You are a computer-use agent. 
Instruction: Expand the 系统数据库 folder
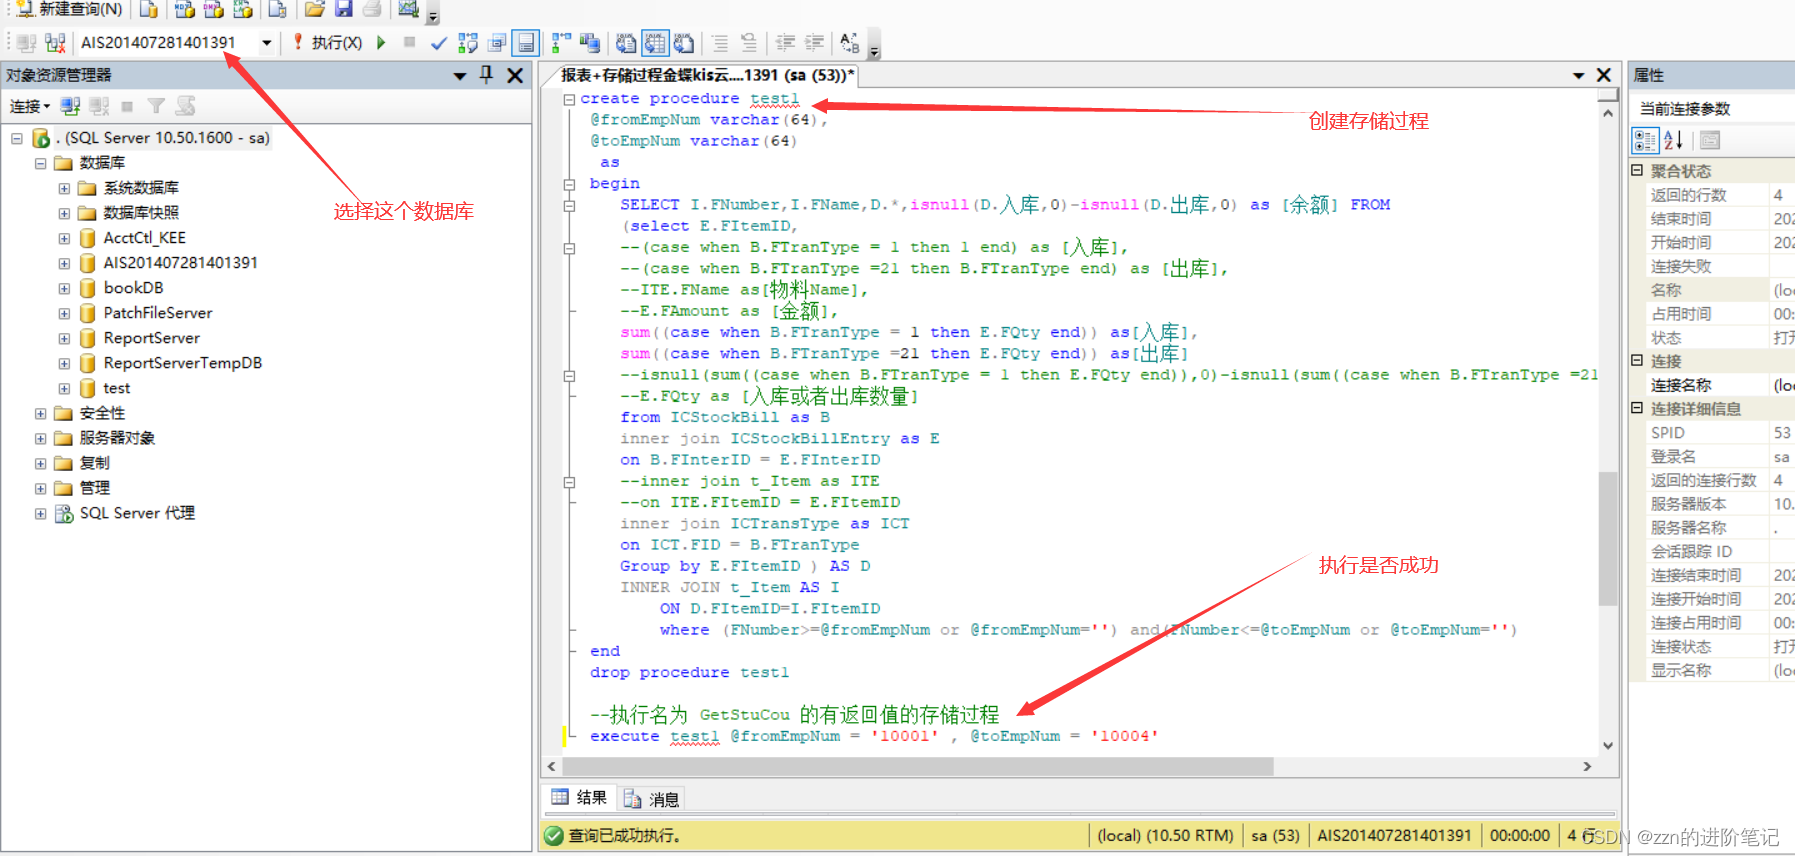click(64, 188)
